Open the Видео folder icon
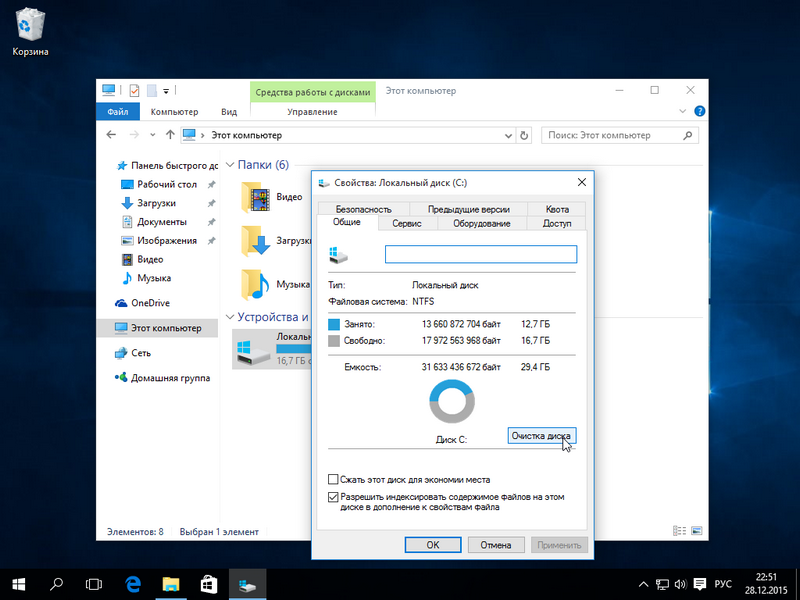 click(258, 198)
